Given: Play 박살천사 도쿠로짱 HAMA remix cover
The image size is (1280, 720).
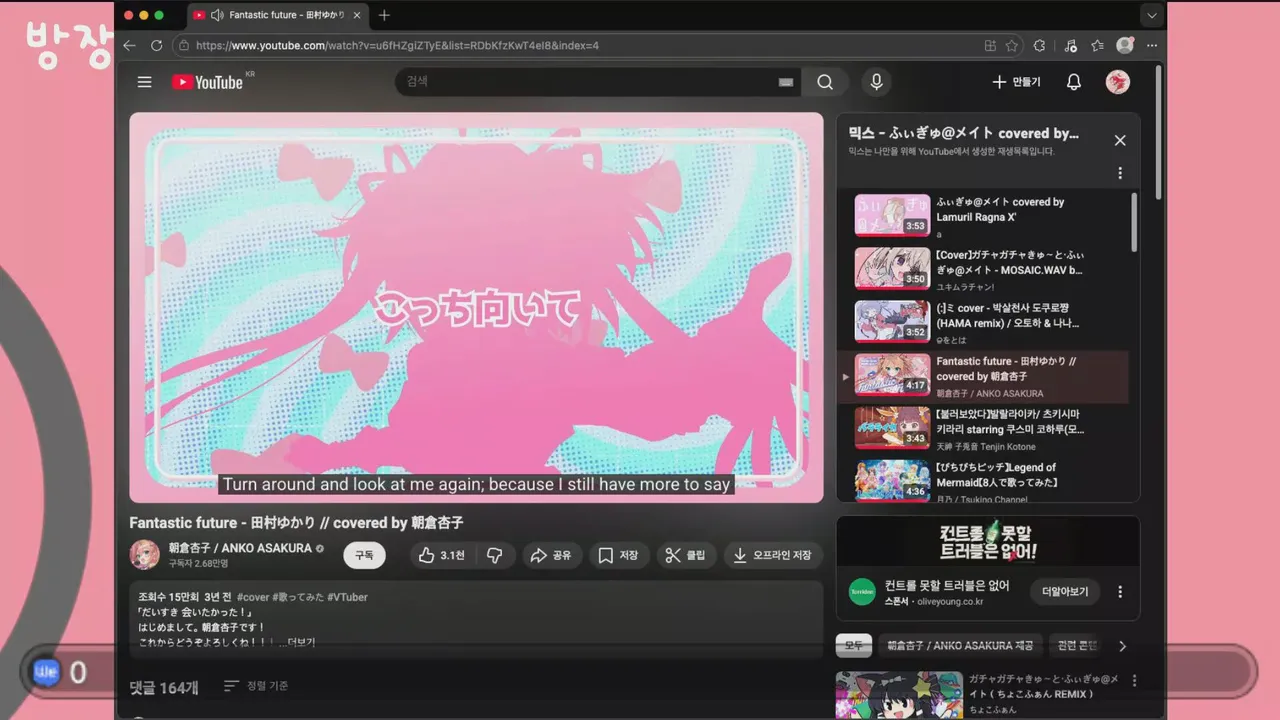Looking at the screenshot, I should point(984,321).
